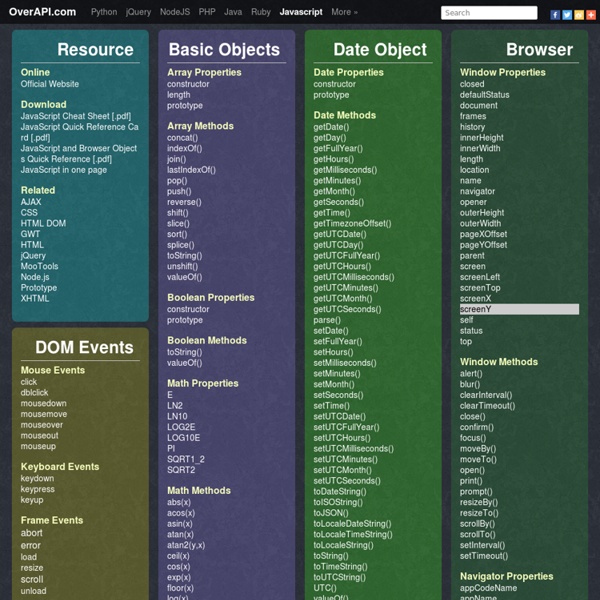Go to PHP in the top menu
Screen dimensions: 600x600
pos(207,12)
